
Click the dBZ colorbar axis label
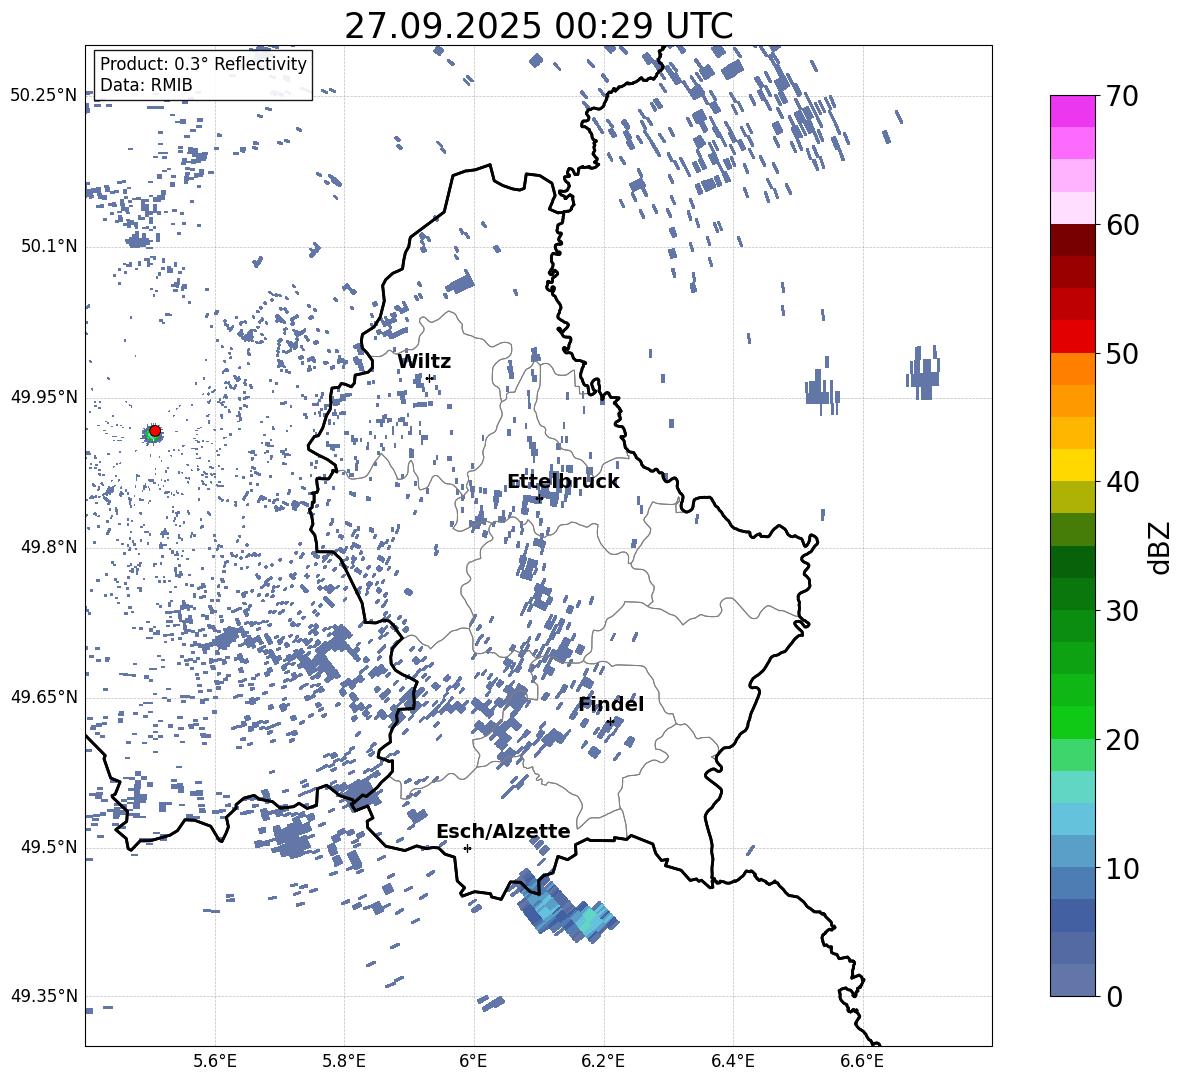[x=1159, y=547]
